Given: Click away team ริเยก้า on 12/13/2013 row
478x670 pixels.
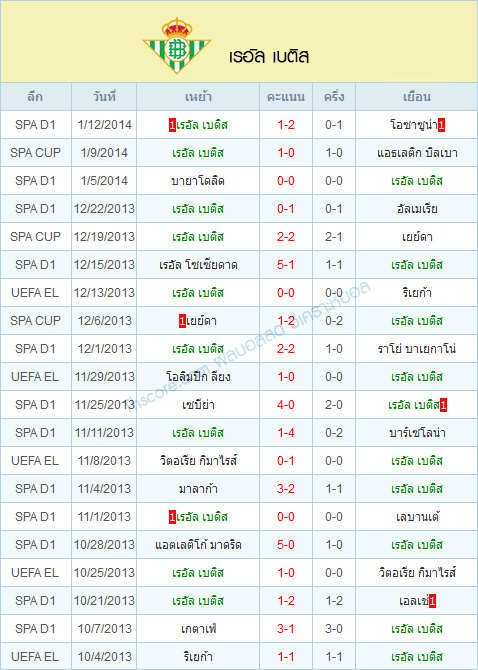Looking at the screenshot, I should point(417,293).
